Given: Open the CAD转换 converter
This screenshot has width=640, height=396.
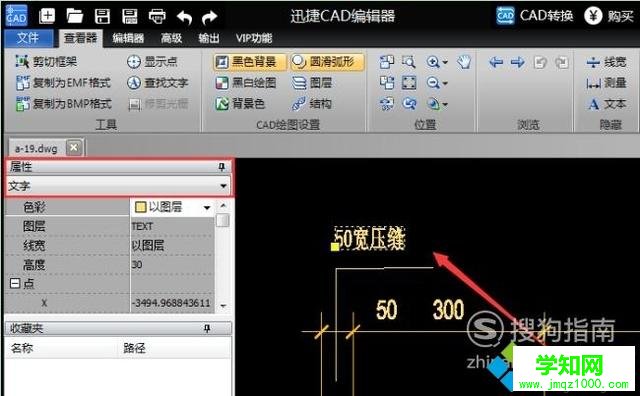Looking at the screenshot, I should 534,16.
